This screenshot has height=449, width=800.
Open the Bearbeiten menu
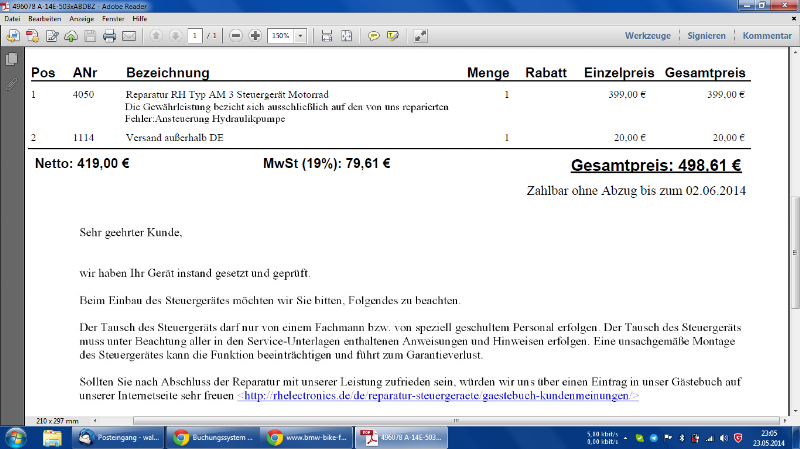(45, 19)
